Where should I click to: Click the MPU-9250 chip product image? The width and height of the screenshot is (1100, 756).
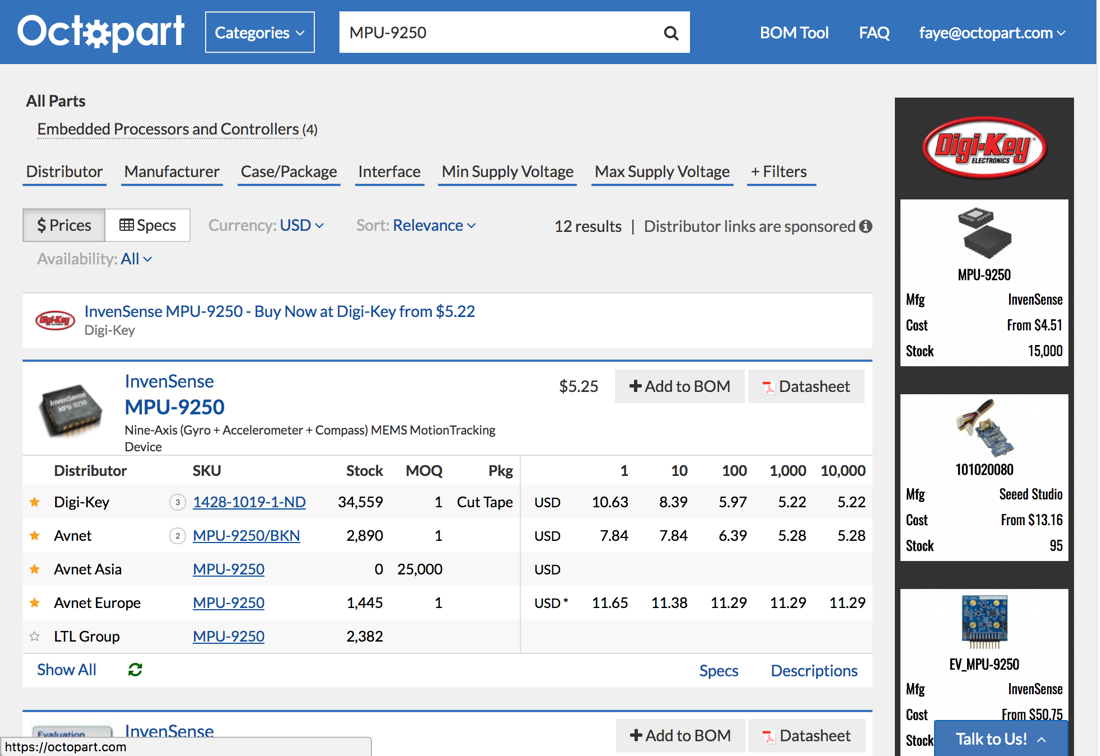(70, 408)
